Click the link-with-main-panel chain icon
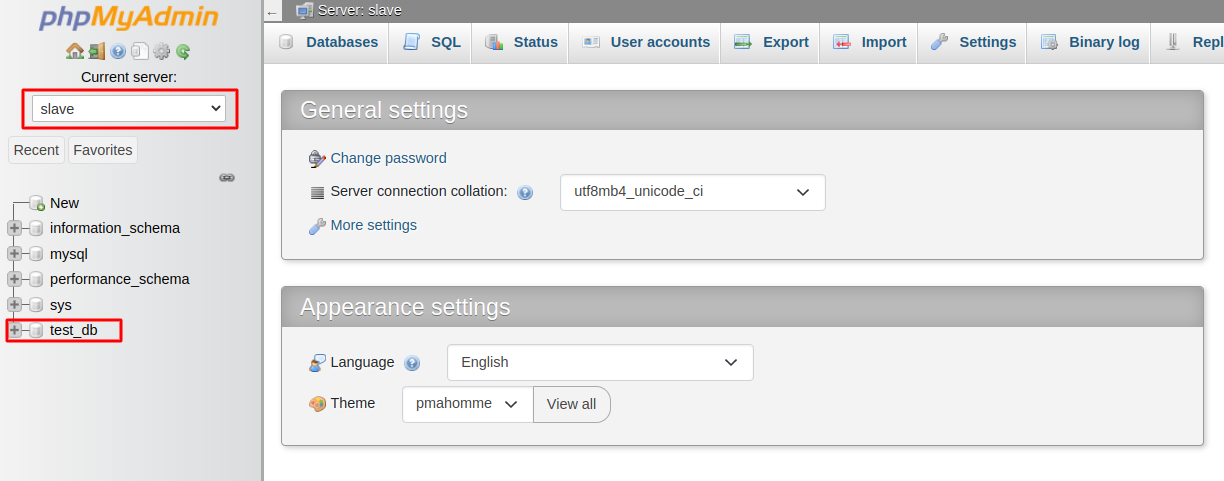This screenshot has width=1224, height=481. click(227, 178)
